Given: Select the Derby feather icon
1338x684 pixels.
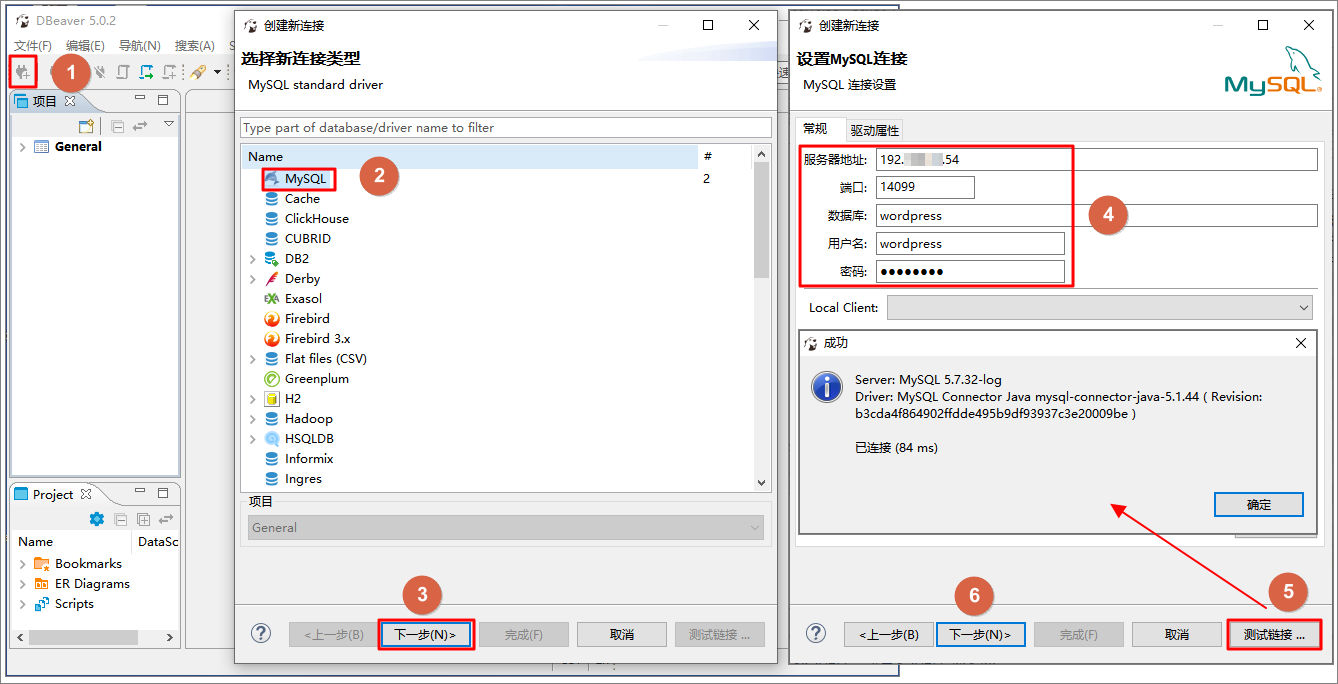Looking at the screenshot, I should 272,279.
